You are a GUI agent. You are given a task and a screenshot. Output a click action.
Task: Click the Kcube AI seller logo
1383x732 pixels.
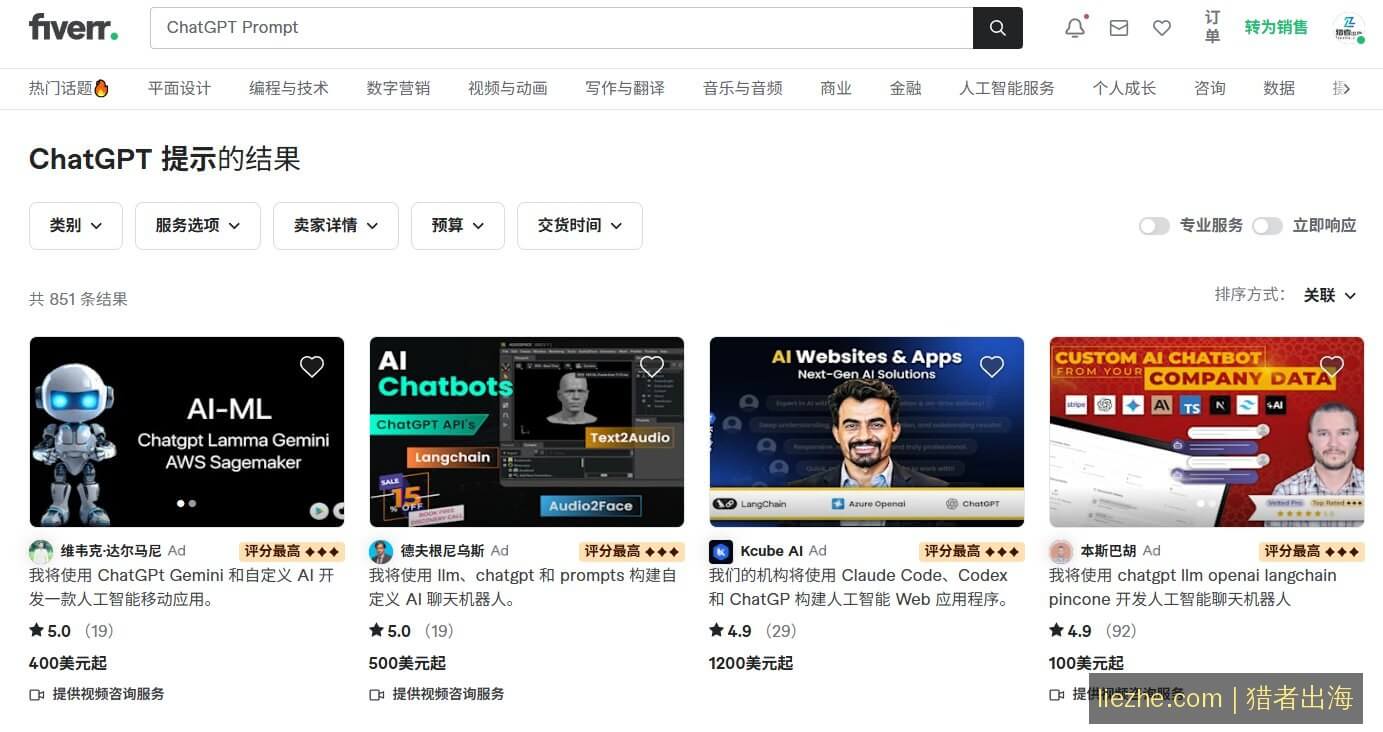721,551
